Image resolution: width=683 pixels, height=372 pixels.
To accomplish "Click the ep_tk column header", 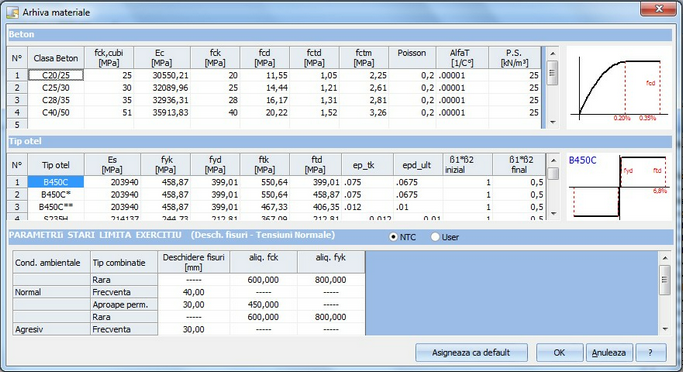I will pyautogui.click(x=367, y=165).
